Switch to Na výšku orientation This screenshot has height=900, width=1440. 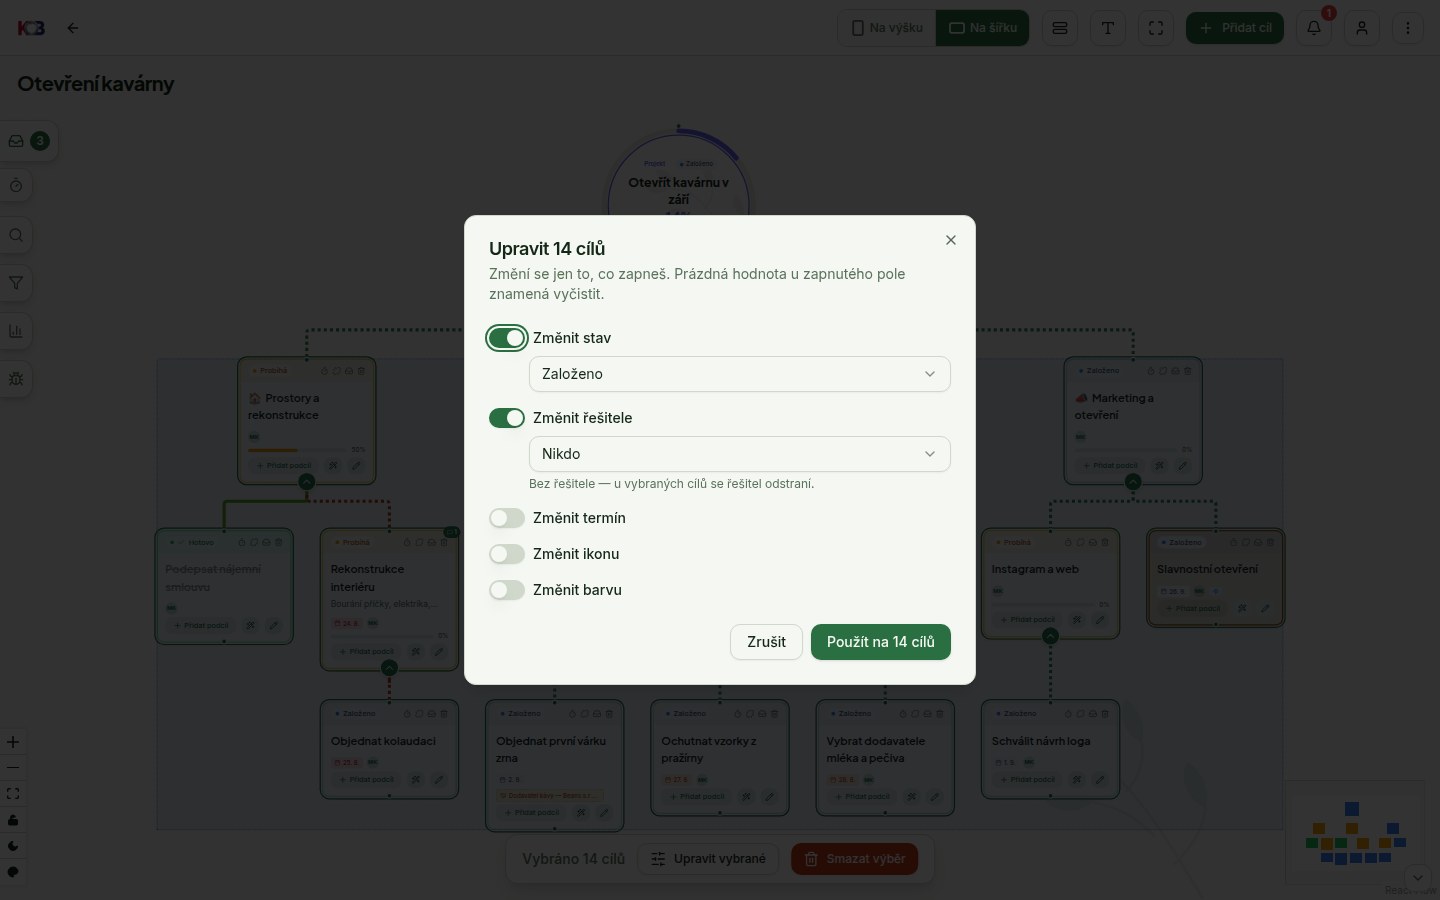[887, 28]
